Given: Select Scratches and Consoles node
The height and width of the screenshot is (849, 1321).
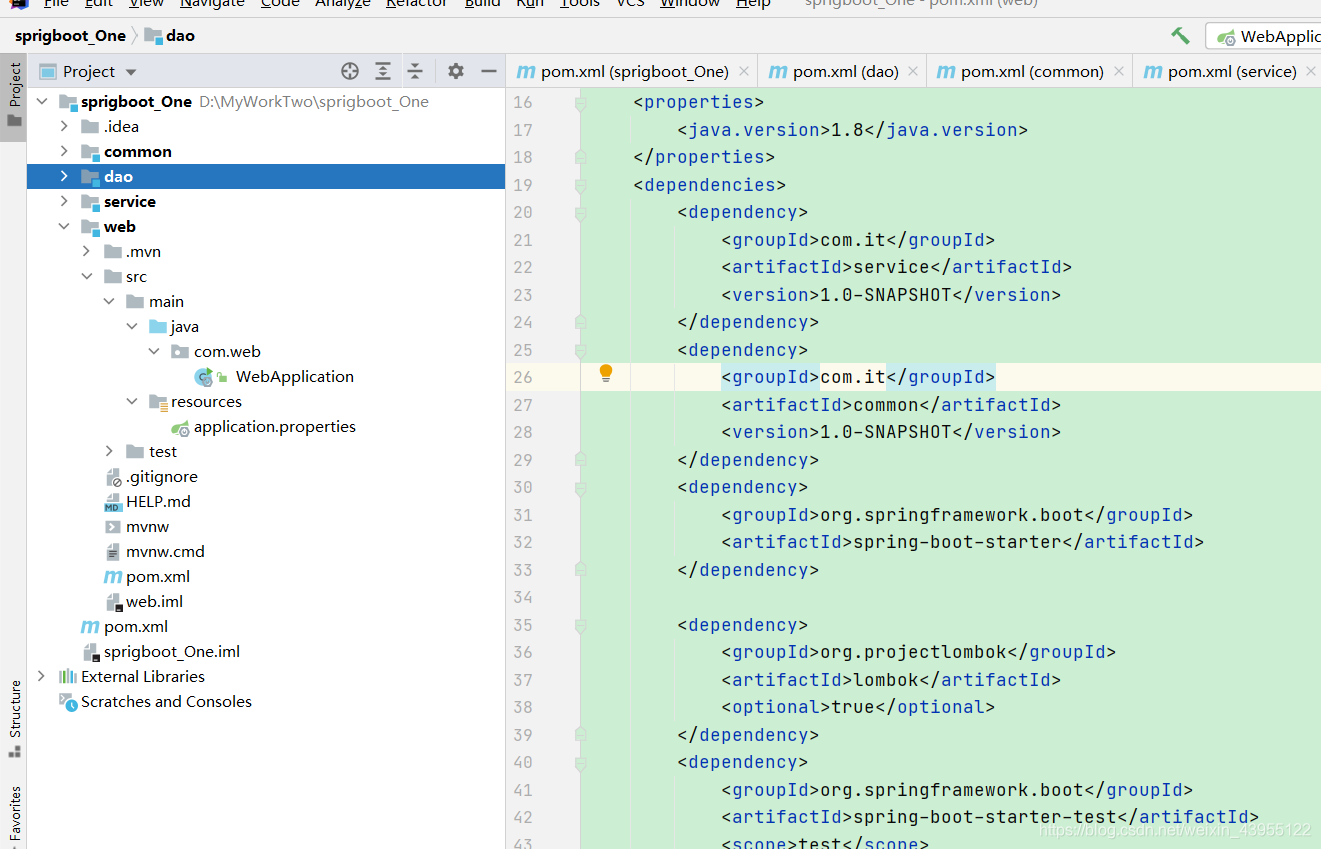Looking at the screenshot, I should tap(166, 701).
